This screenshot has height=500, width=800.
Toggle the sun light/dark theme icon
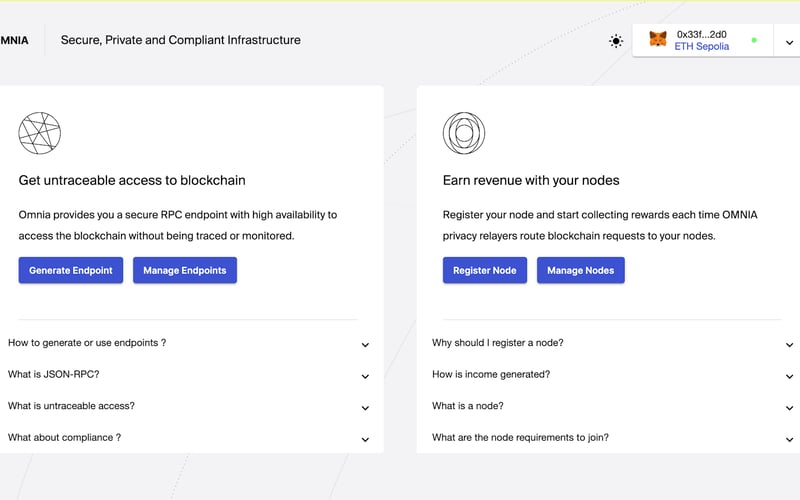616,41
